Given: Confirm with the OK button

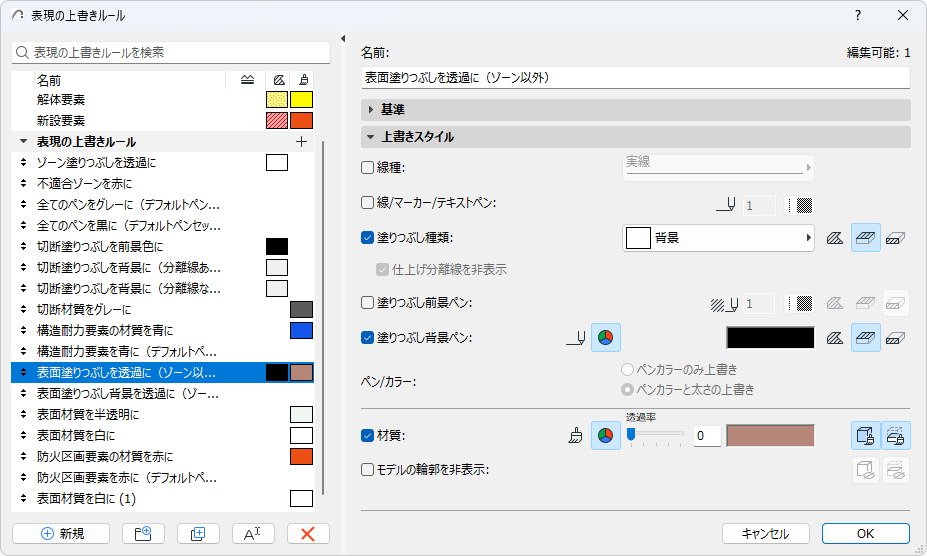Looking at the screenshot, I should pyautogui.click(x=866, y=534).
